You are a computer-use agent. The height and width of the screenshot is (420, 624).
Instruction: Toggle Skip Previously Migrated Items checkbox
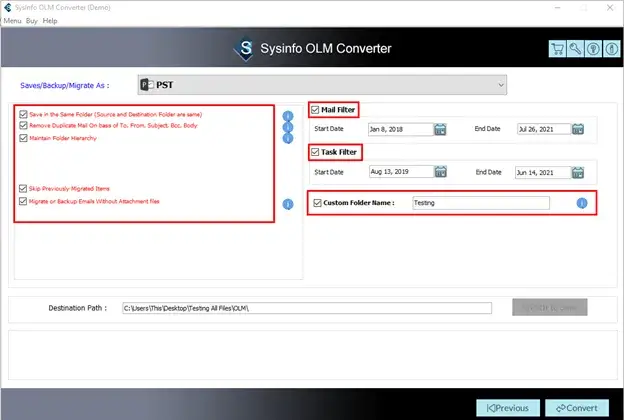[23, 188]
